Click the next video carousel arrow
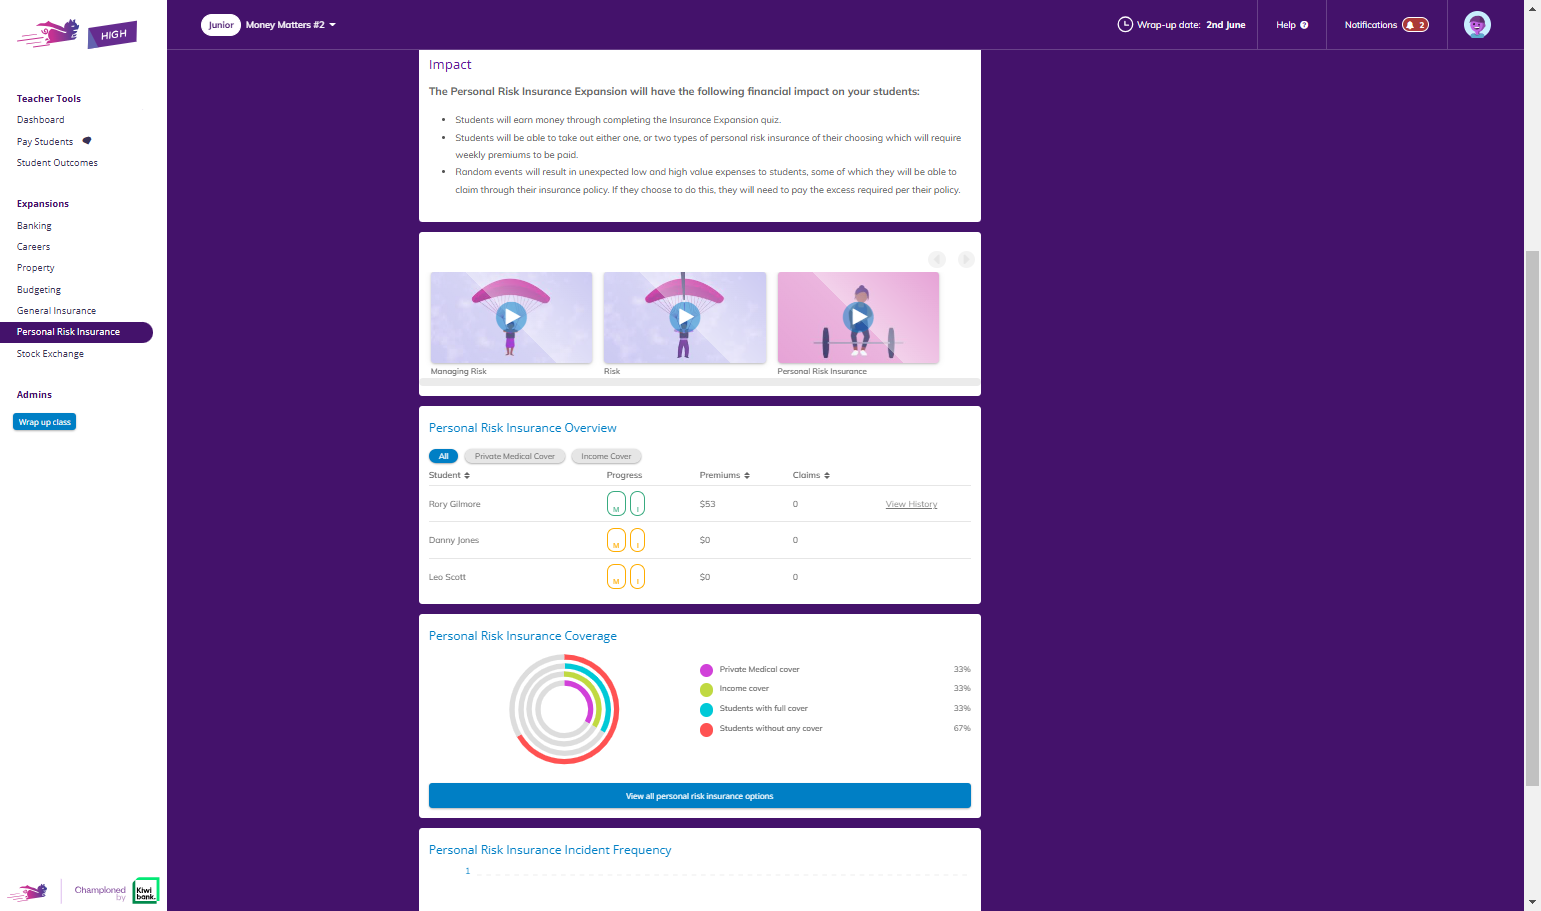The width and height of the screenshot is (1541, 911). (966, 259)
